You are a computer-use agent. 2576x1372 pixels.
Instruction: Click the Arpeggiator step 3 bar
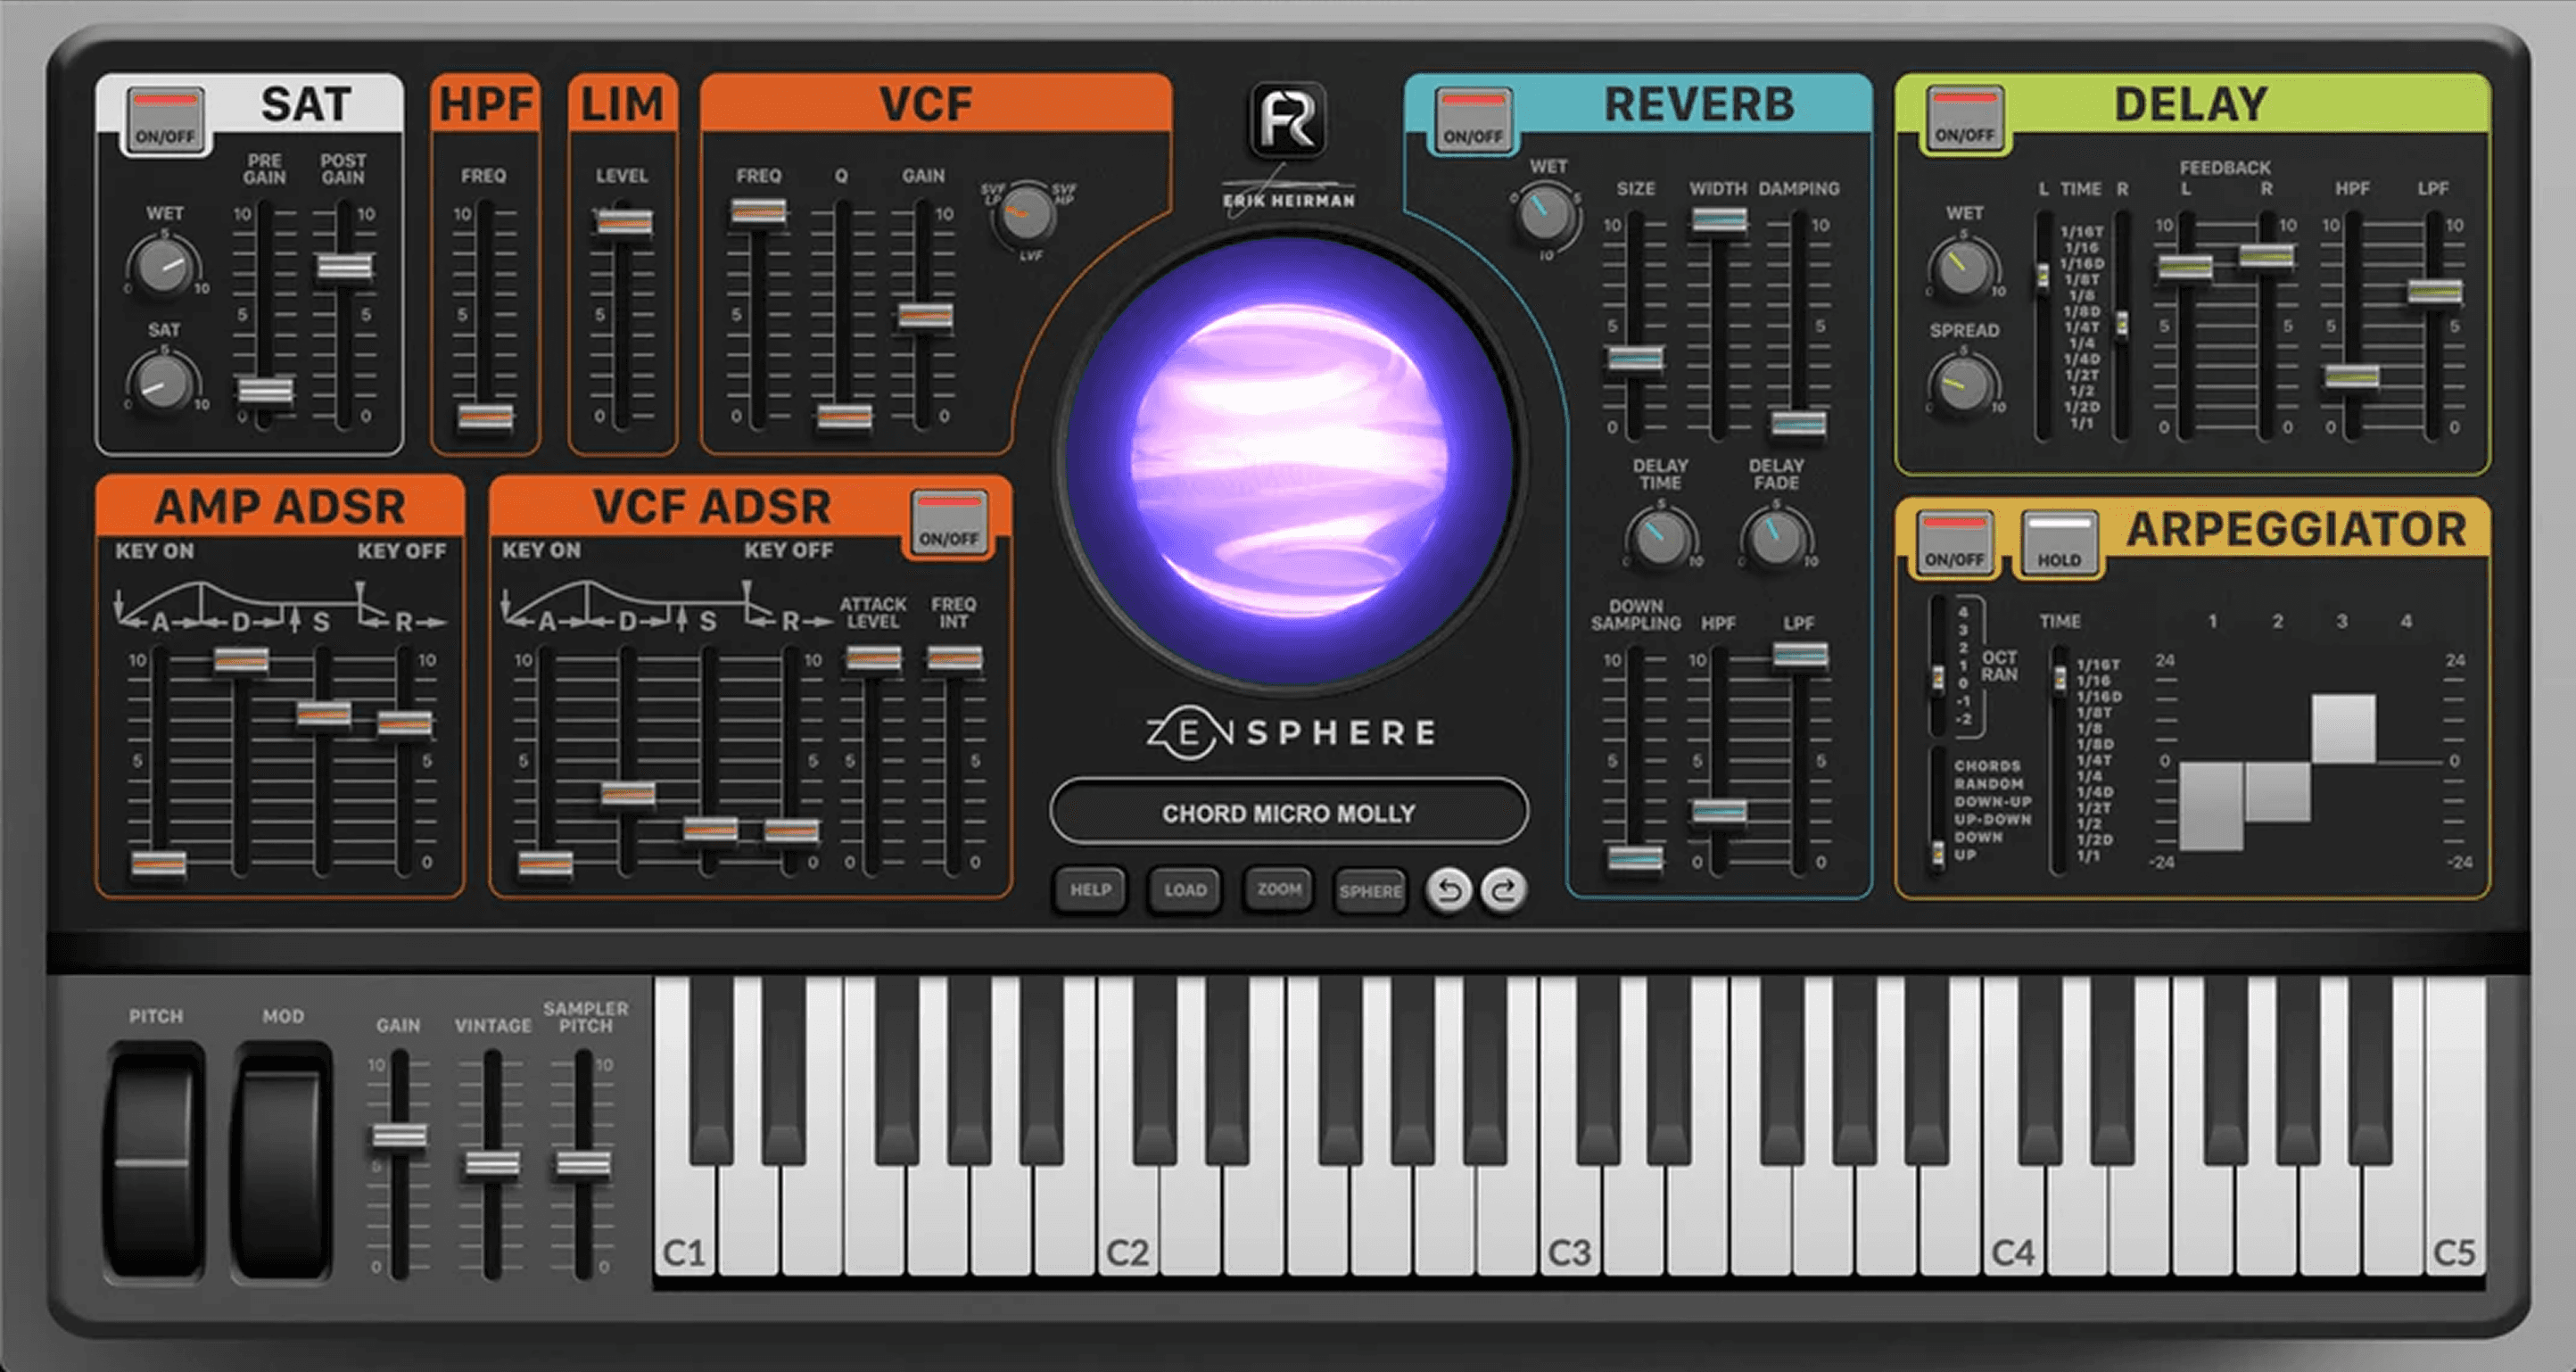point(2343,729)
